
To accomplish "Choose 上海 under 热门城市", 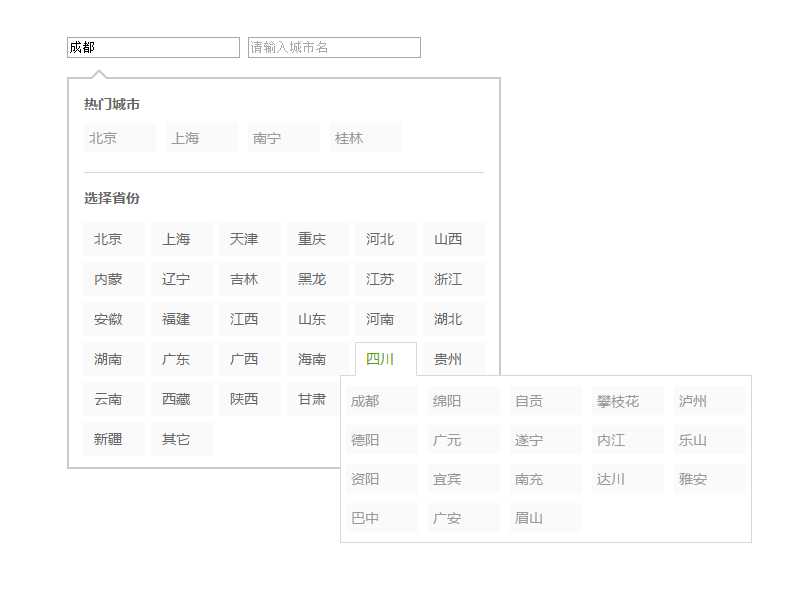I will (202, 138).
